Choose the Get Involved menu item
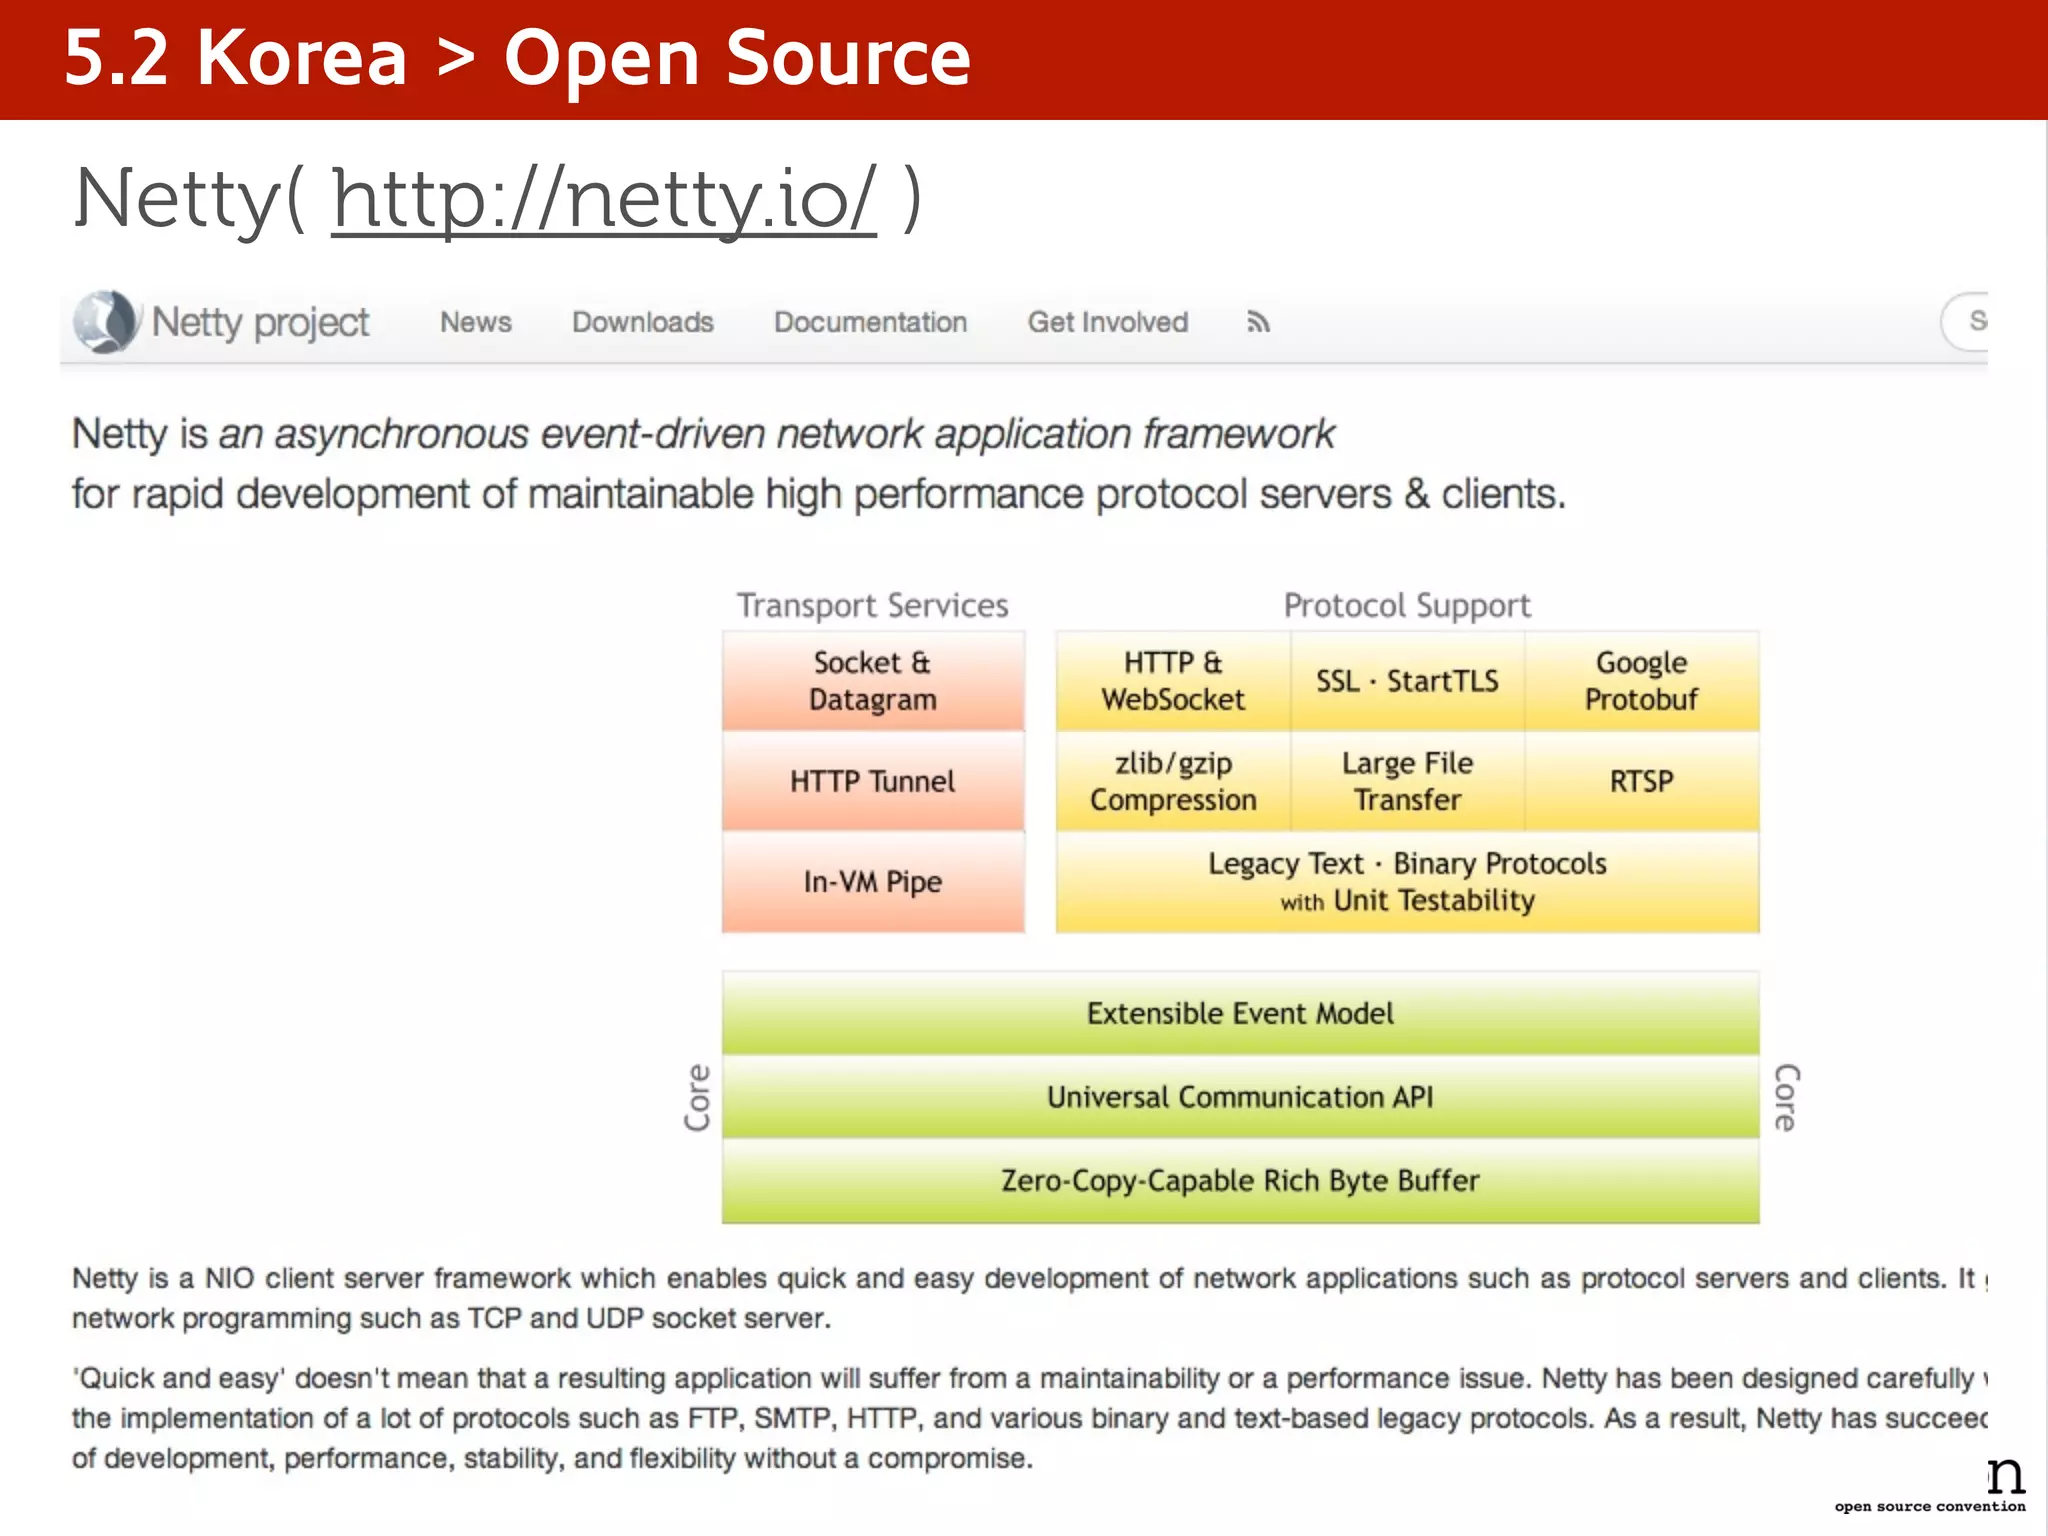The image size is (2048, 1536). pyautogui.click(x=1108, y=322)
